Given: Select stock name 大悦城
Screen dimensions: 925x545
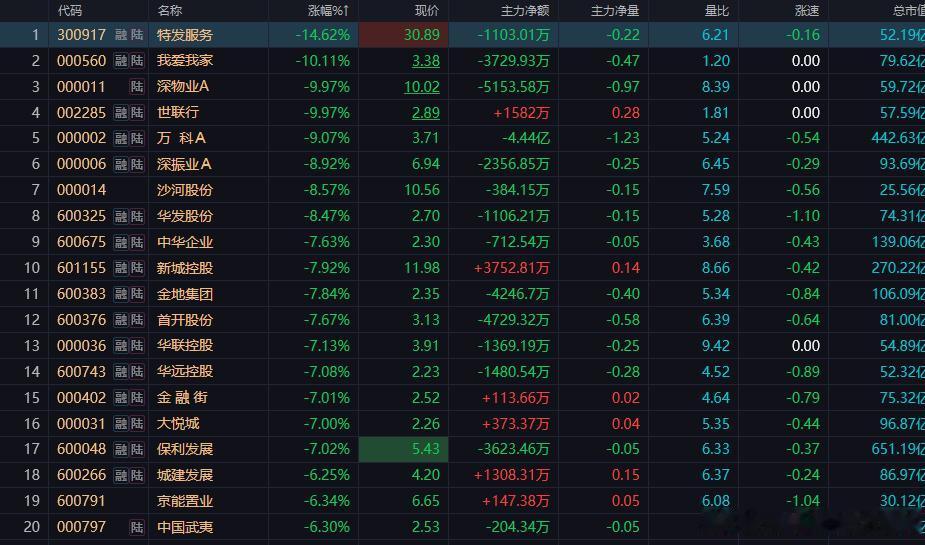Looking at the screenshot, I should [178, 423].
